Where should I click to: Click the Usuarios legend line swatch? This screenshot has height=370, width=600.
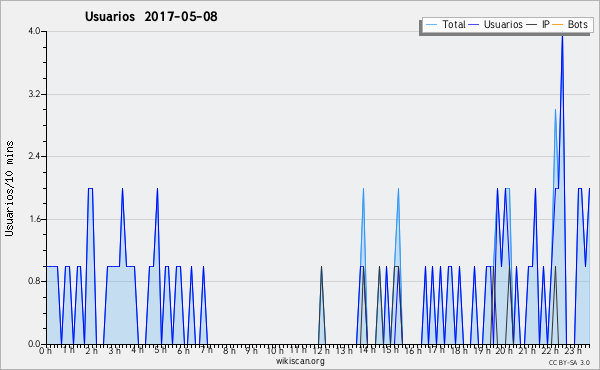474,25
